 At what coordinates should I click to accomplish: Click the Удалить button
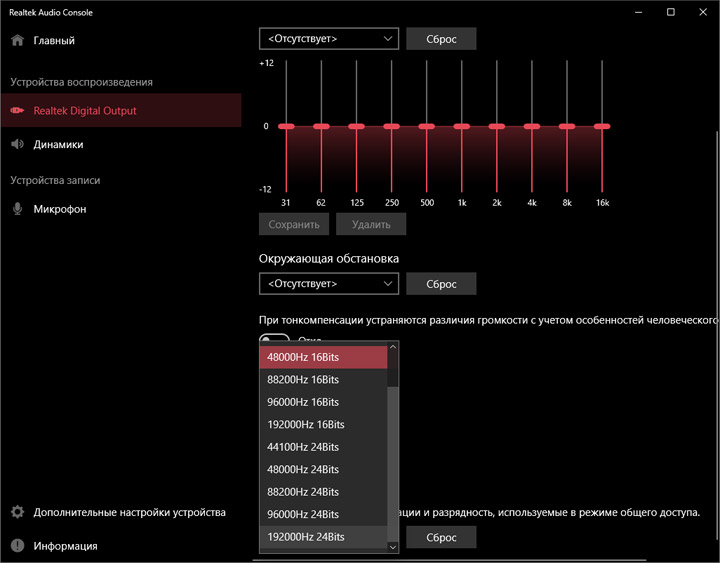click(371, 224)
